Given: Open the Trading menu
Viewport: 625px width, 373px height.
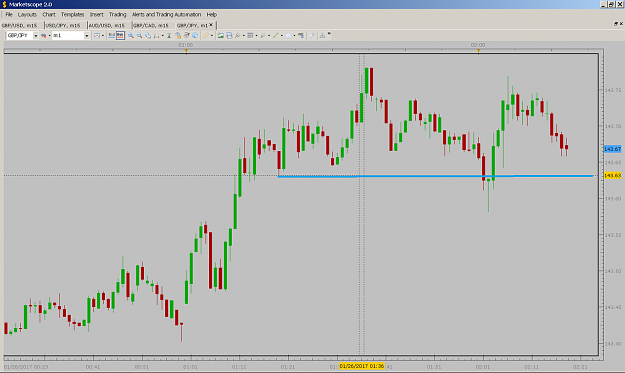Looking at the screenshot, I should tap(118, 14).
